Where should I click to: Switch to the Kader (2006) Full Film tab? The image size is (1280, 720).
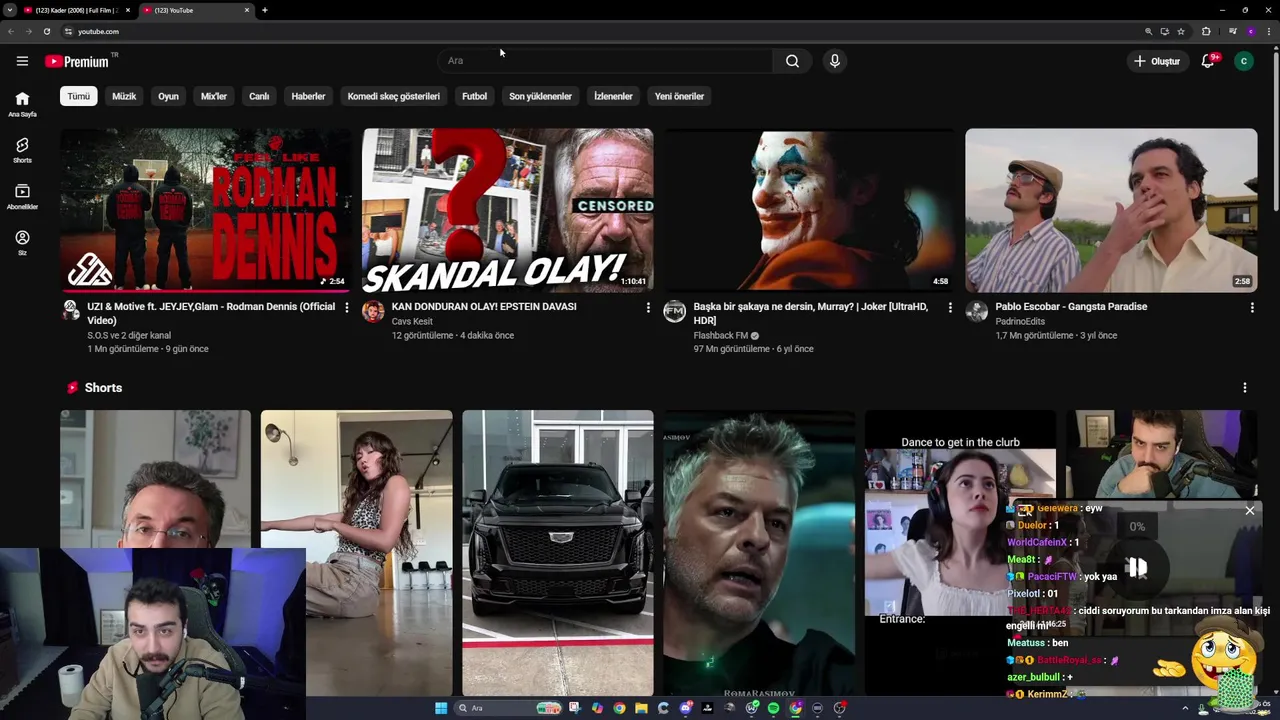pos(77,10)
